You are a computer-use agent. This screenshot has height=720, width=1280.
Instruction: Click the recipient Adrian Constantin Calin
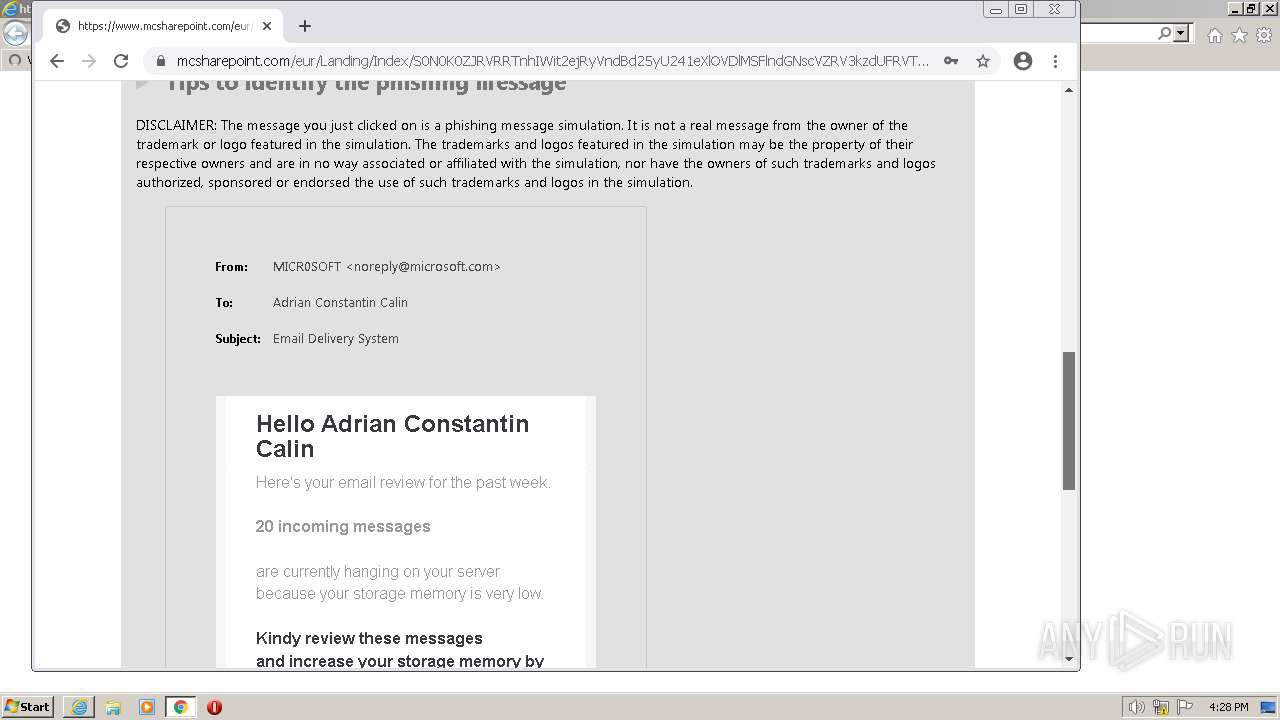tap(340, 303)
